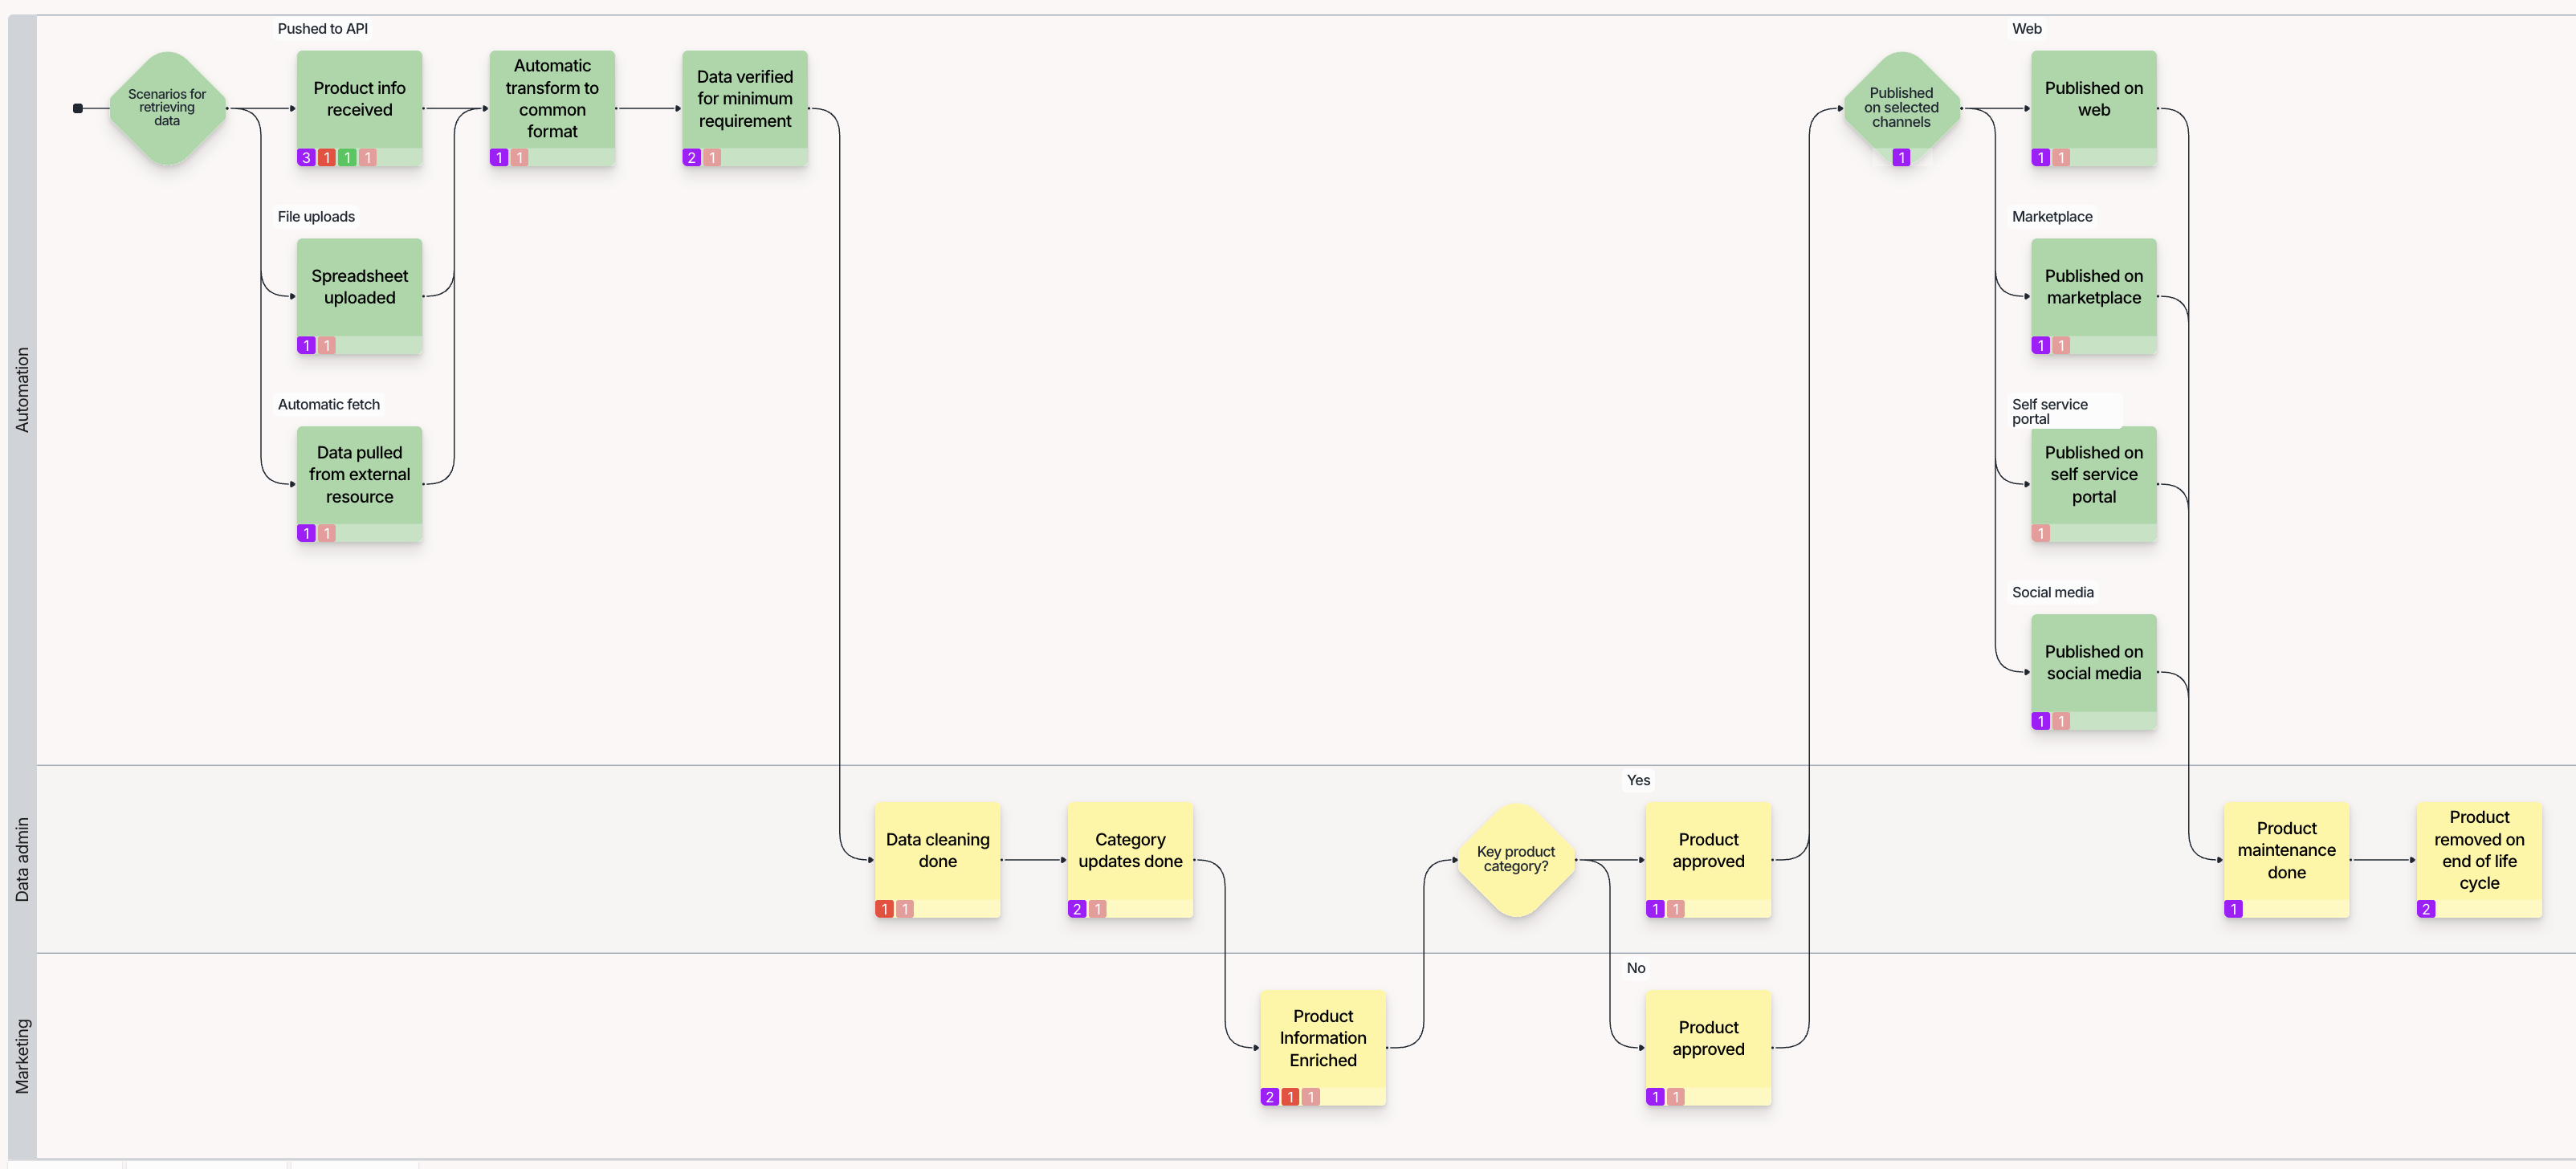This screenshot has height=1169, width=2576.
Task: Click purple badge on Automatic transform node
Action: click(x=499, y=157)
